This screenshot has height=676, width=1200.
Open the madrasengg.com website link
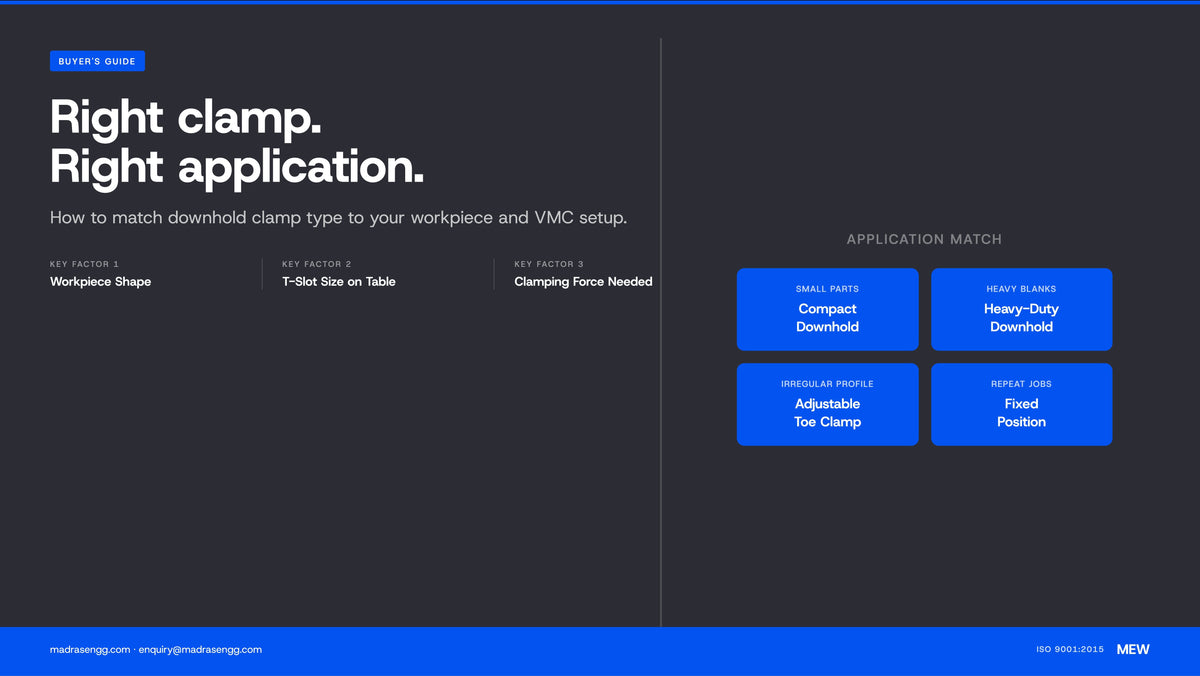pyautogui.click(x=90, y=649)
